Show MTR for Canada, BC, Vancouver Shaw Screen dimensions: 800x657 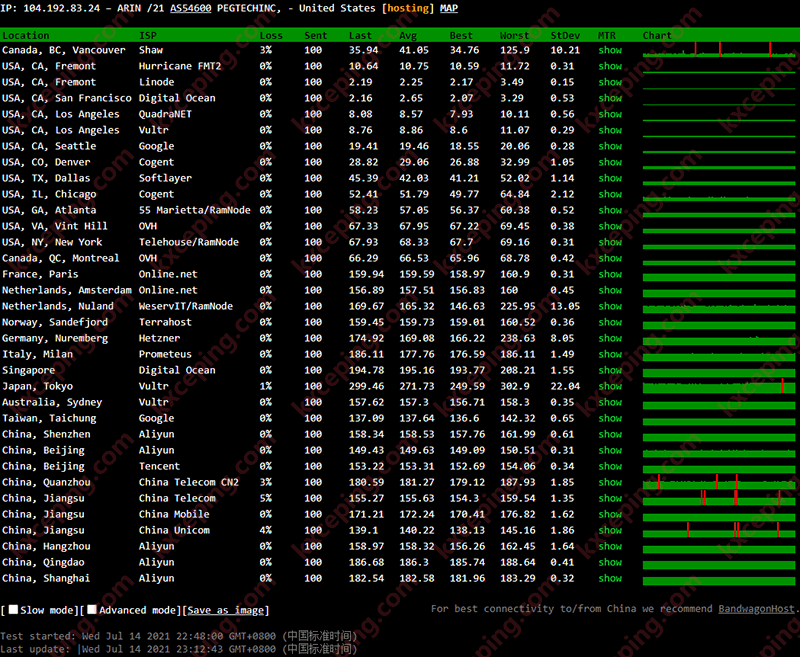coord(610,50)
